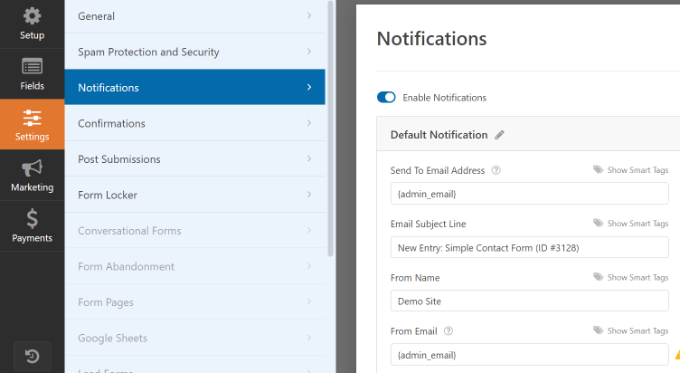Expand the Confirmations chevron
This screenshot has width=680, height=373.
[x=309, y=123]
